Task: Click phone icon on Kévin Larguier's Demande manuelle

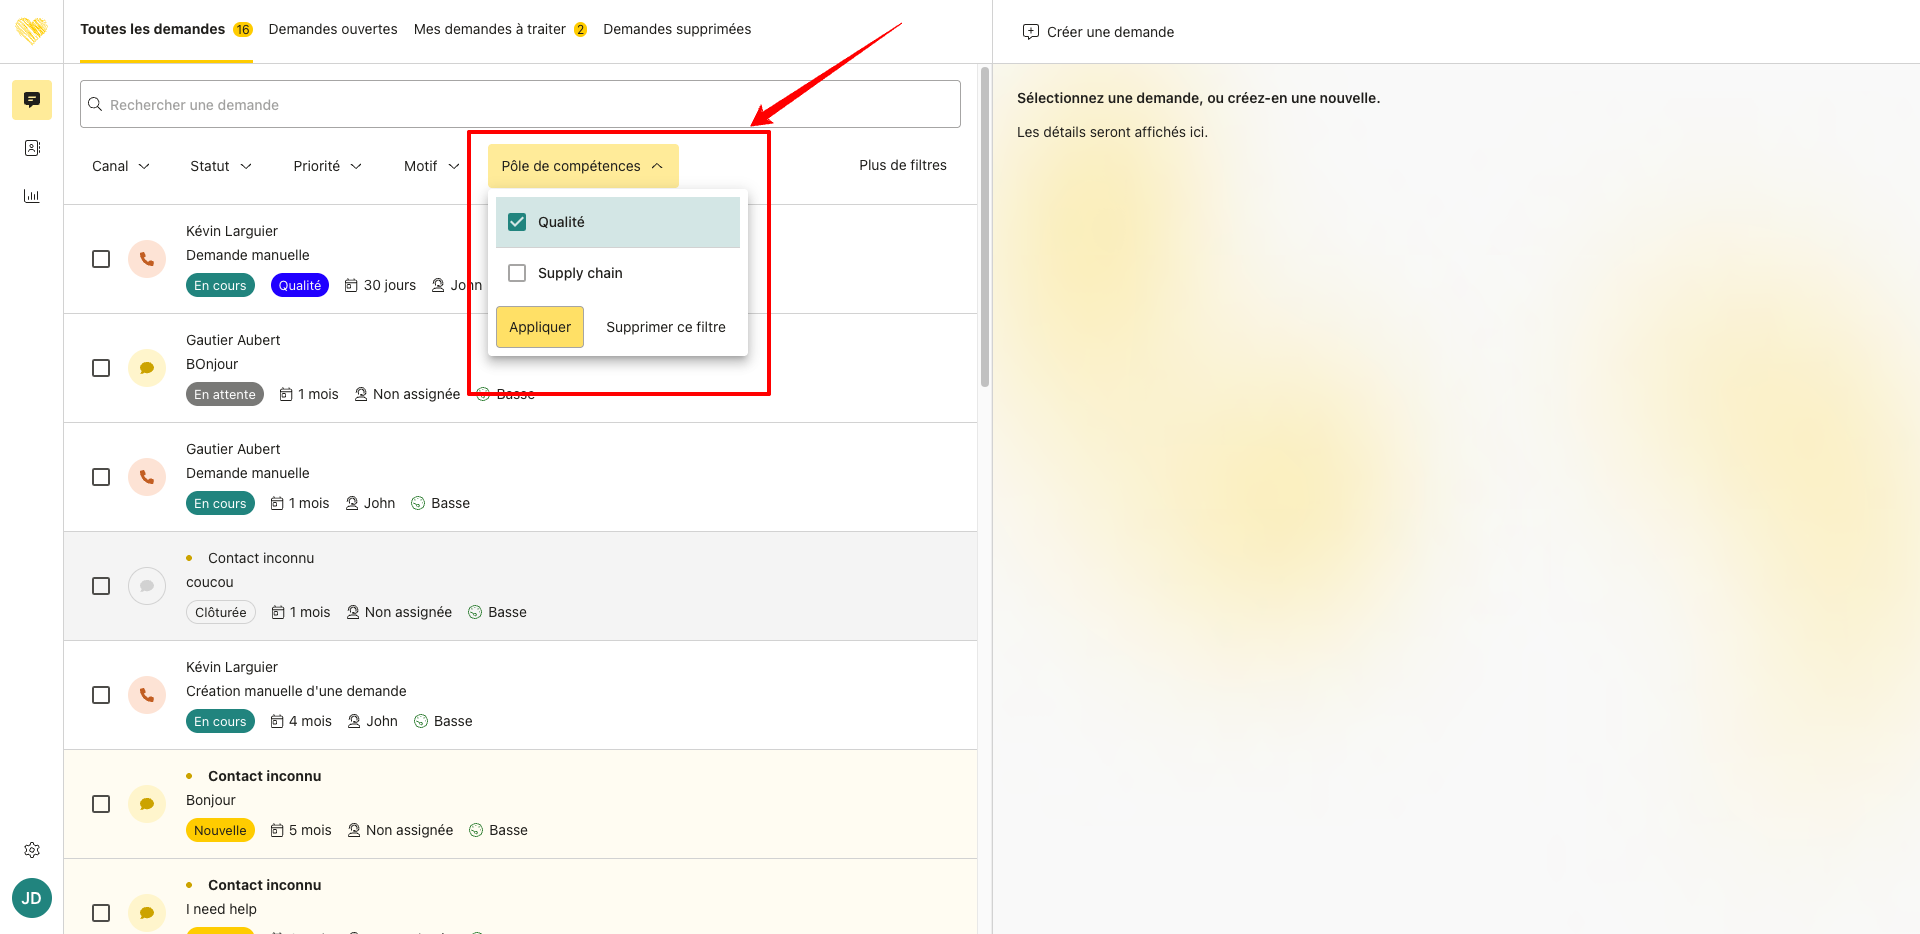Action: pos(147,259)
